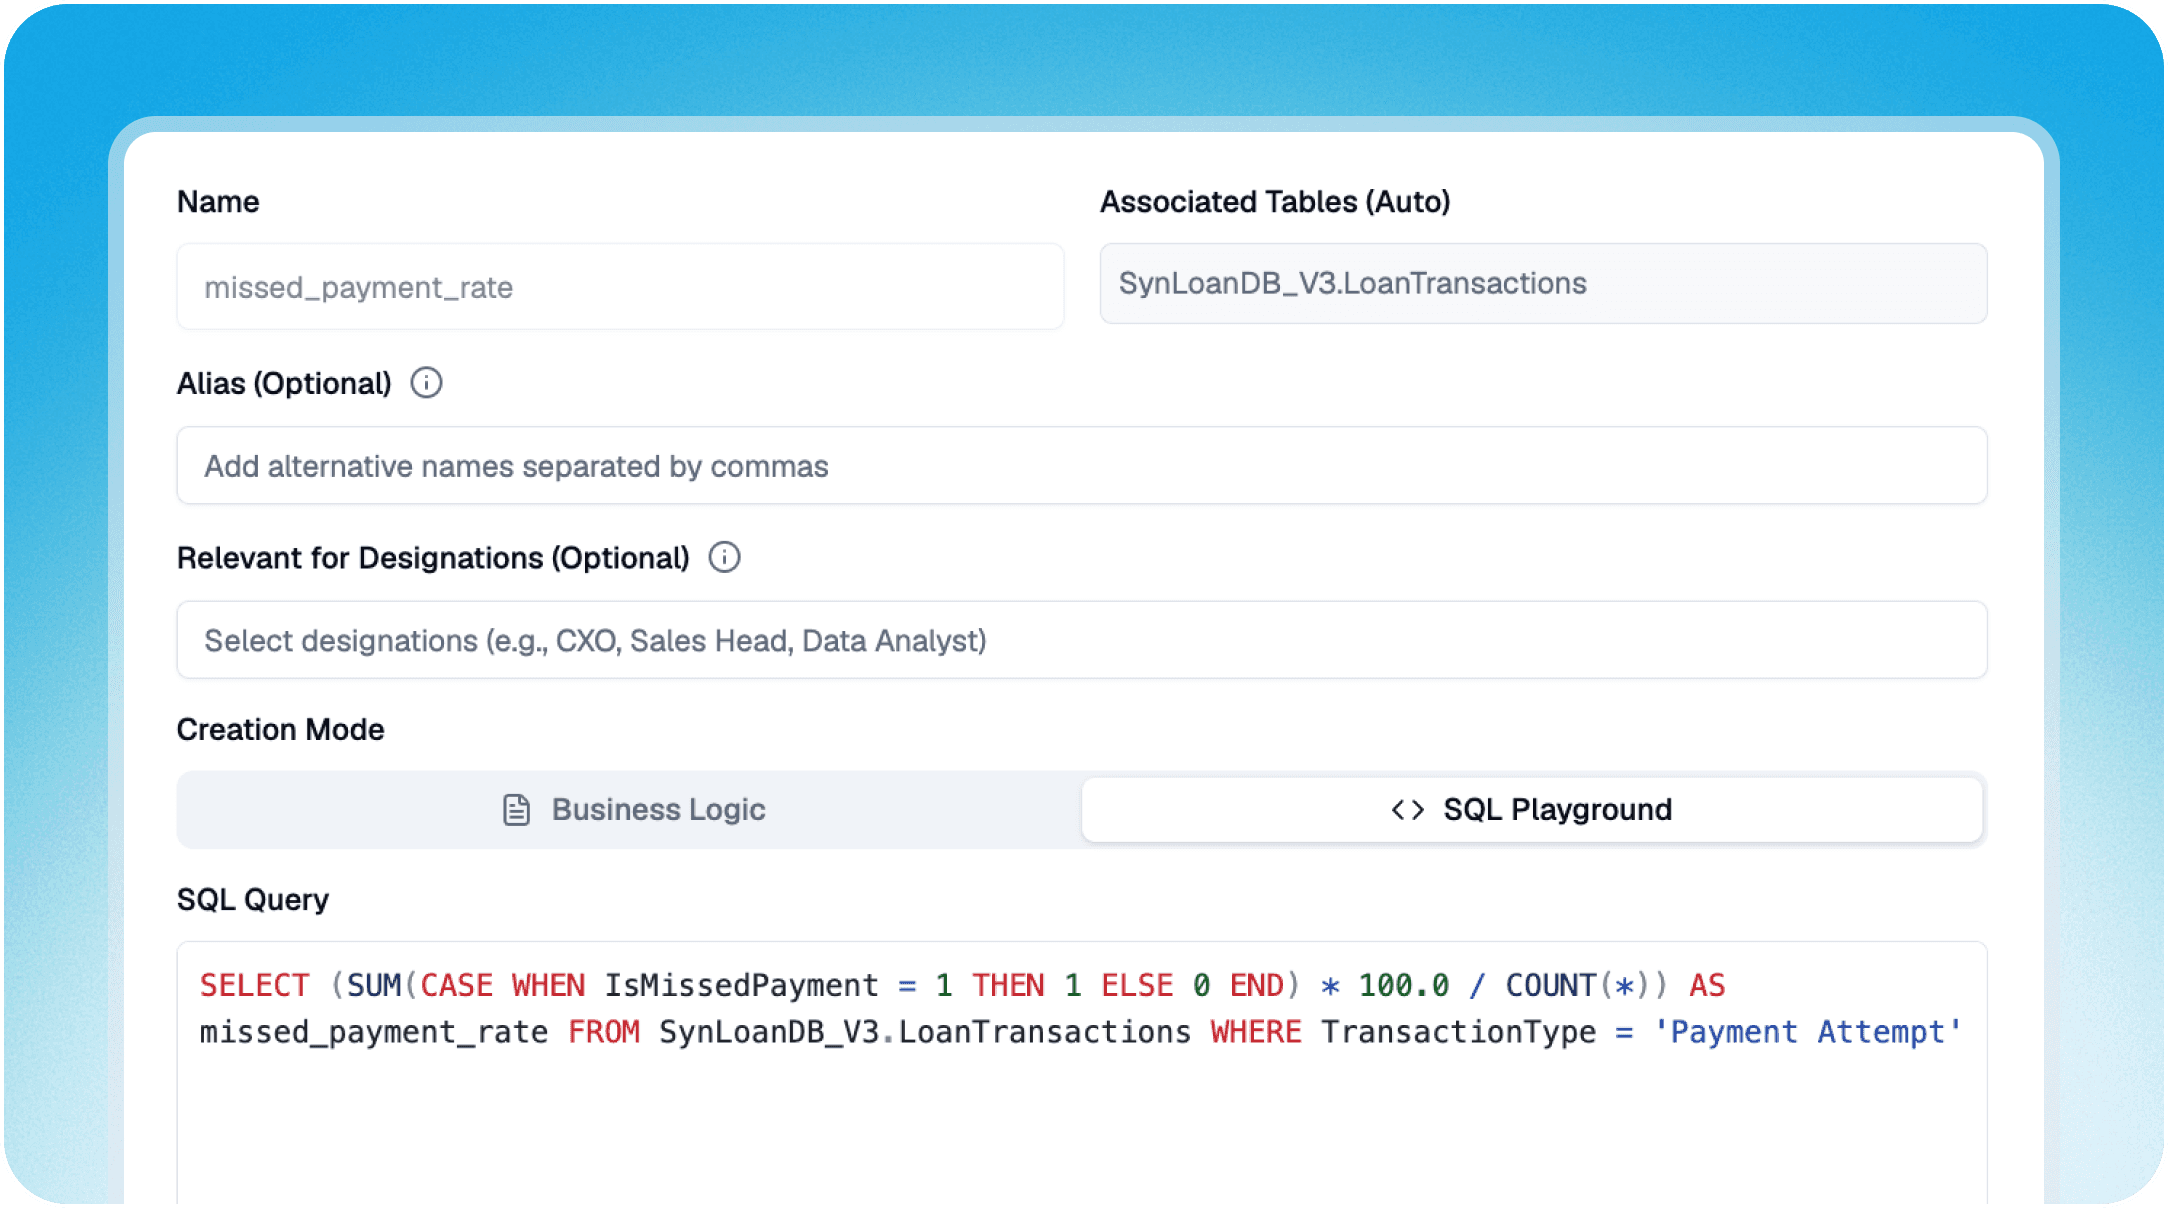Click the 'Payment Attempt' string in query
The width and height of the screenshot is (2168, 1208).
(x=1807, y=1032)
